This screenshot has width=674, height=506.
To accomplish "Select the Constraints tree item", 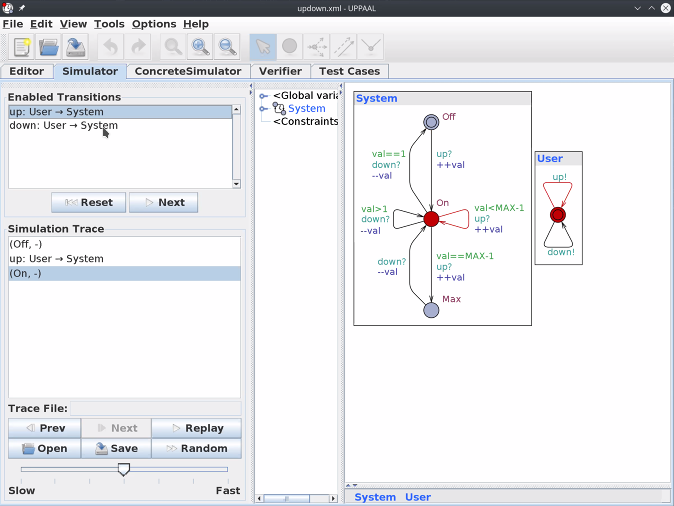I will click(306, 122).
